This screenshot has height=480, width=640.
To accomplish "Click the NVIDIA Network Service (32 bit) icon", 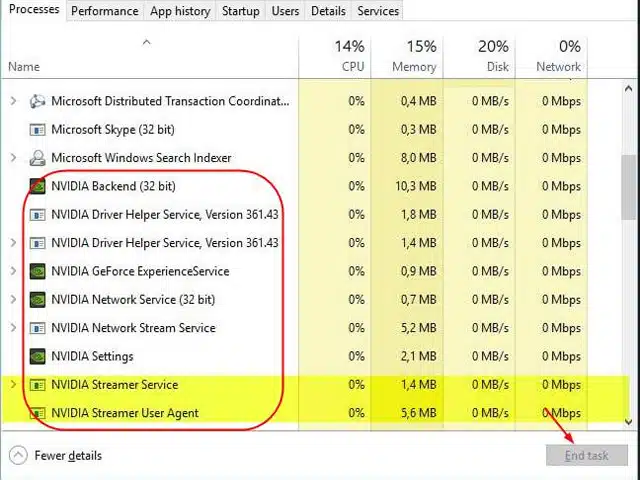I will point(37,300).
